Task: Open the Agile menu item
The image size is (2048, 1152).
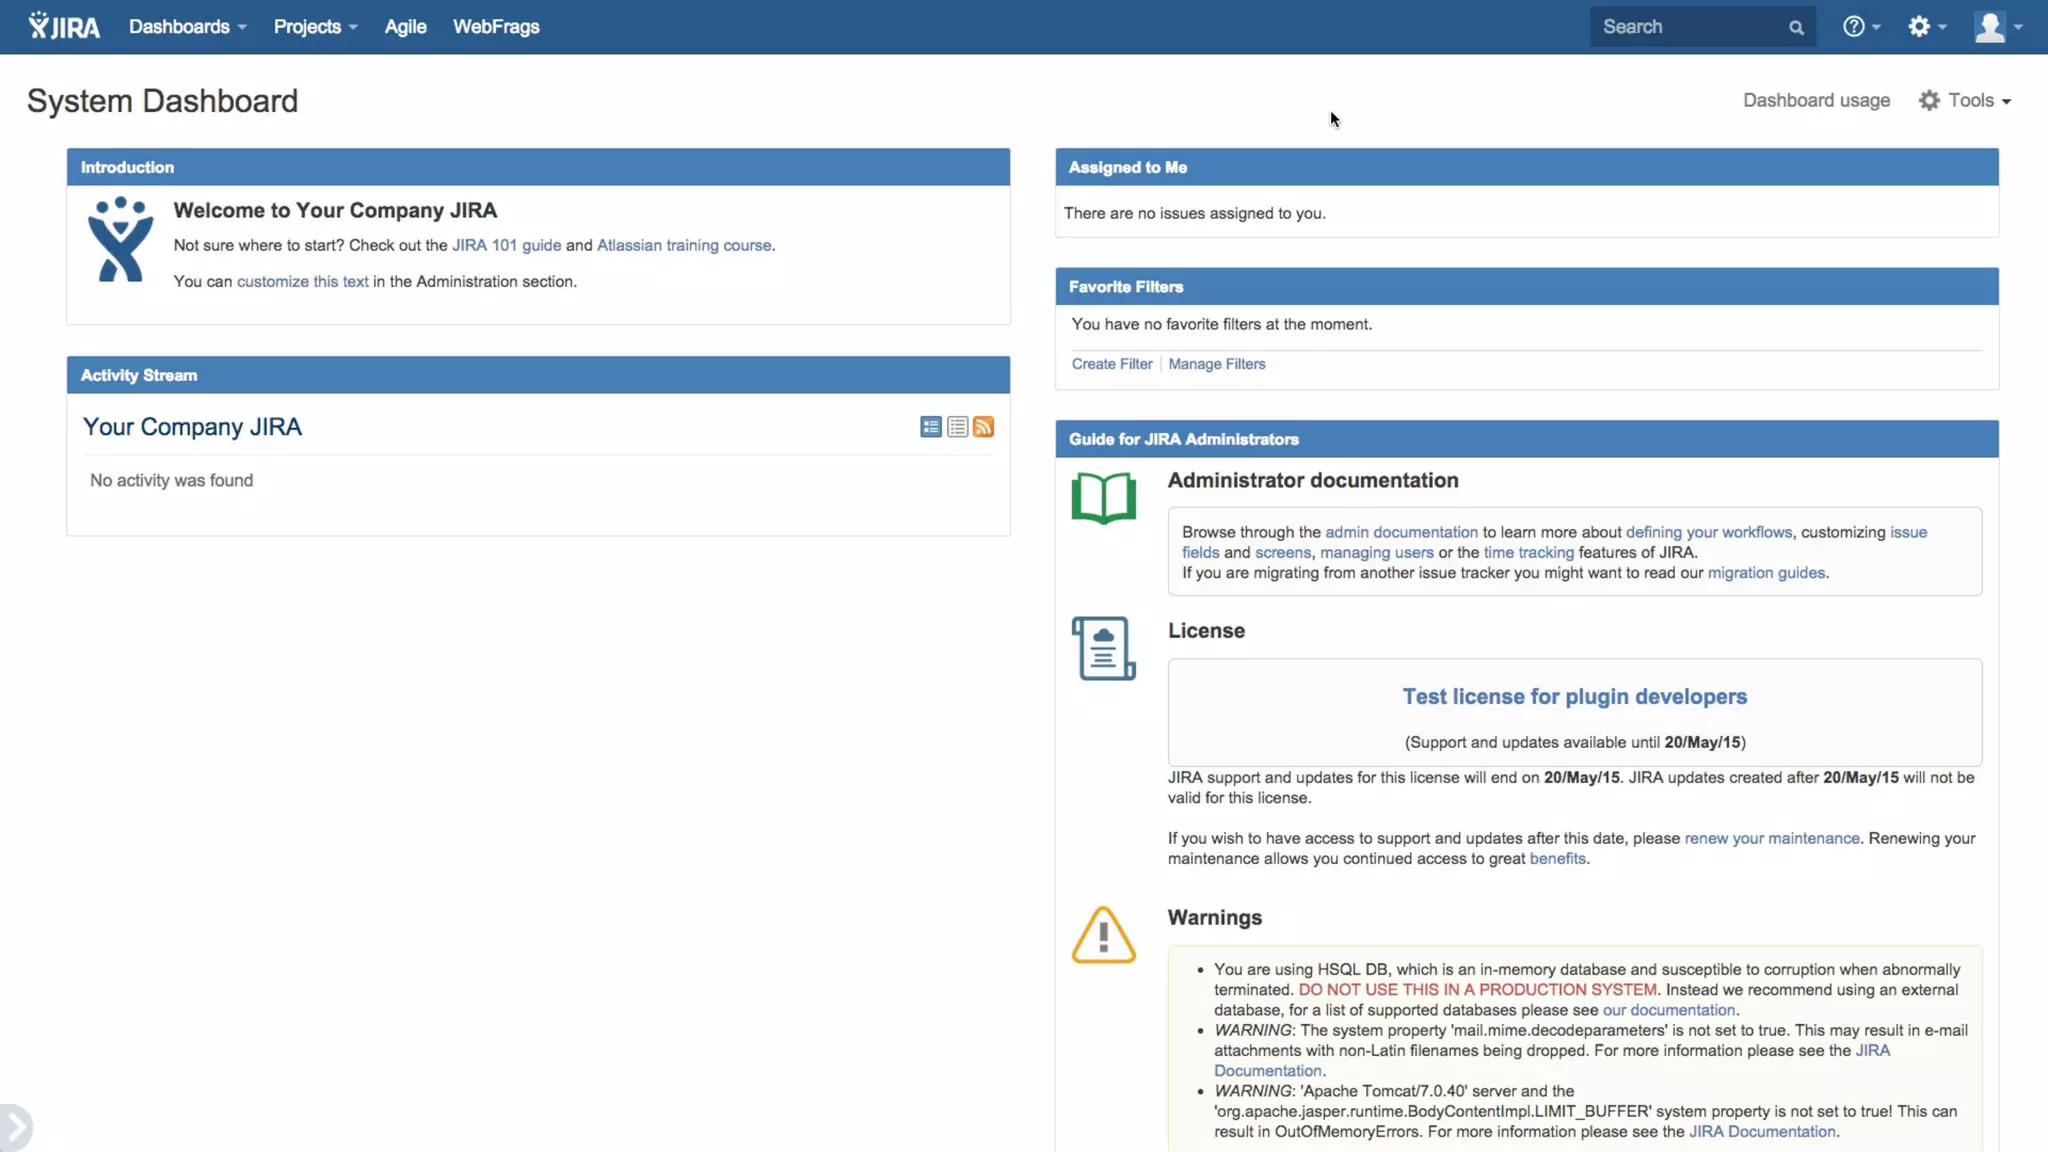Action: [x=405, y=27]
